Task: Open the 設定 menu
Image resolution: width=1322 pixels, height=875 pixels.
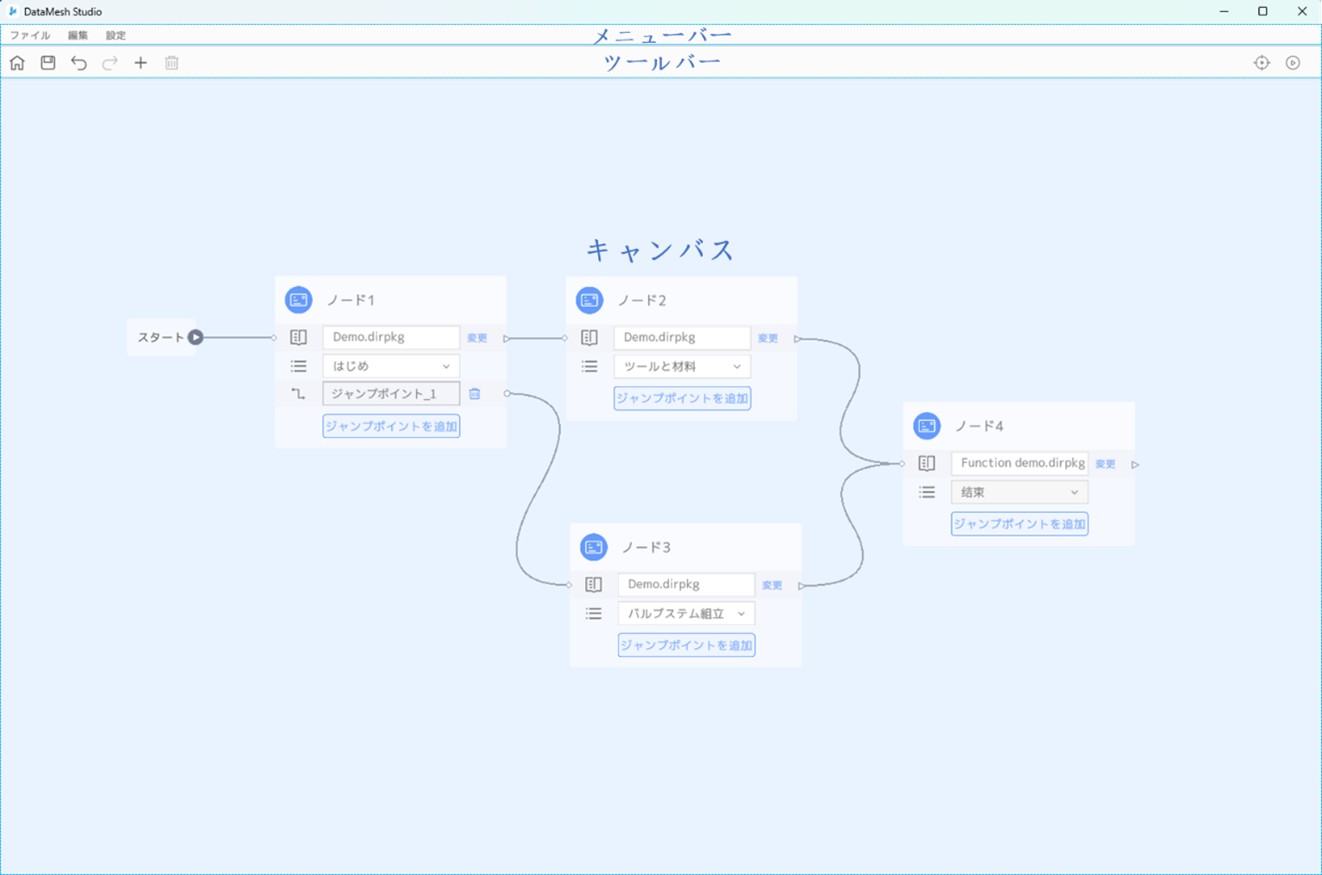Action: pyautogui.click(x=116, y=35)
